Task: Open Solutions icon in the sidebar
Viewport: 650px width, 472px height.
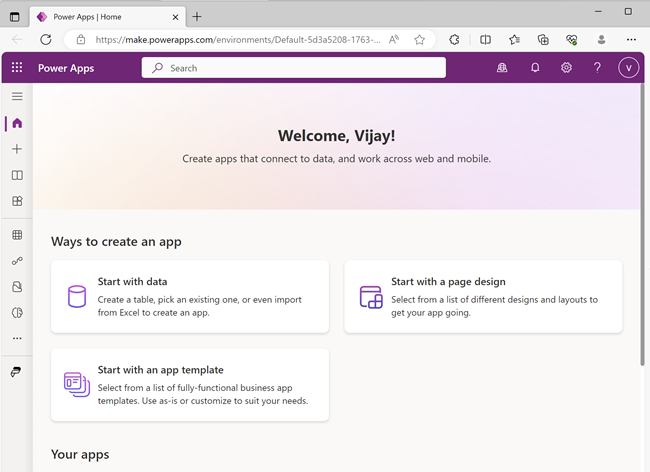Action: point(17,287)
